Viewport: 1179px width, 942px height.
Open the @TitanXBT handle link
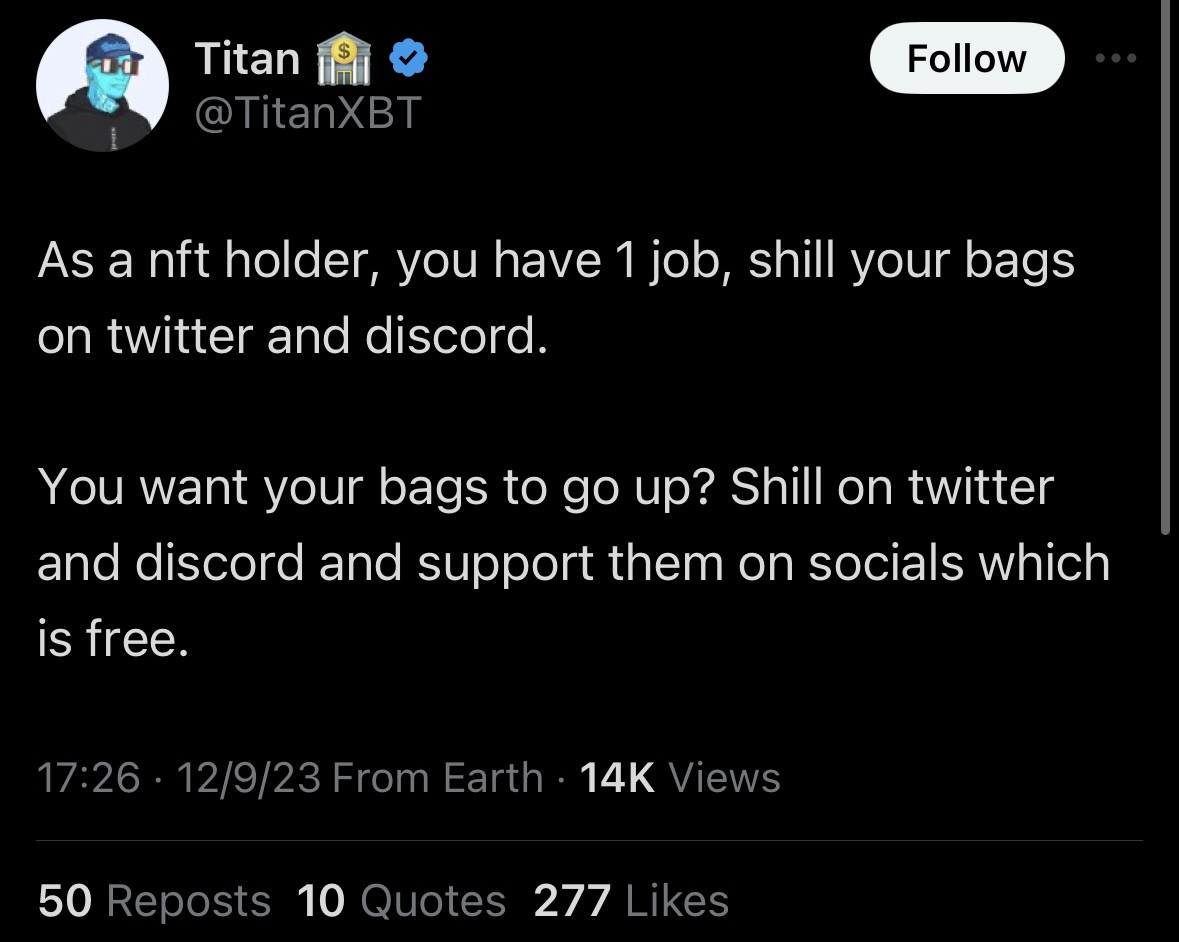pyautogui.click(x=308, y=113)
